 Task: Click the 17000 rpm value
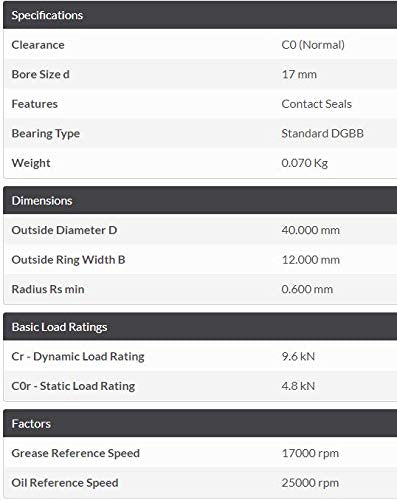point(310,453)
